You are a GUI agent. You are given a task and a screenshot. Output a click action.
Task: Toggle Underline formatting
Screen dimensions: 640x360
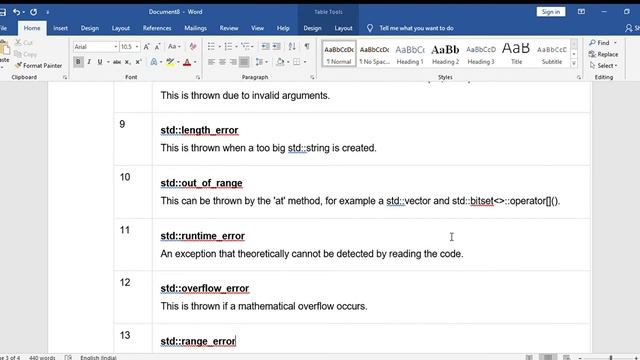[x=100, y=62]
